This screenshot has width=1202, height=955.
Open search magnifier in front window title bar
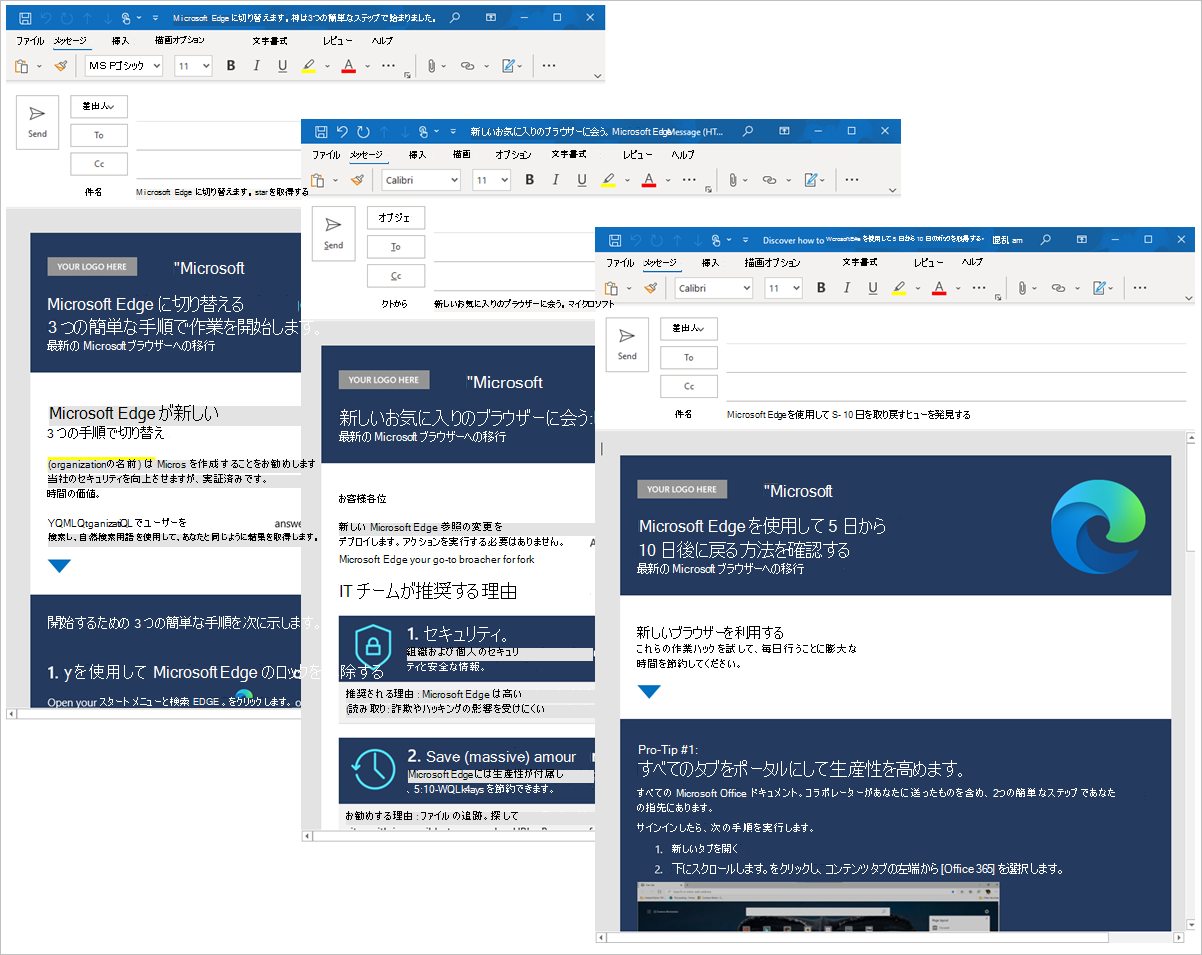[1046, 240]
